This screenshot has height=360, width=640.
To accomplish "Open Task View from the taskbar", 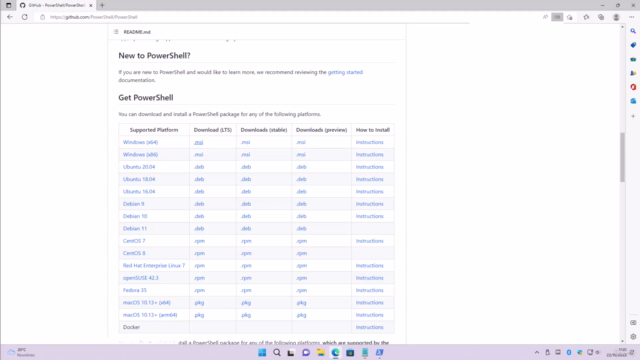I will (x=291, y=353).
